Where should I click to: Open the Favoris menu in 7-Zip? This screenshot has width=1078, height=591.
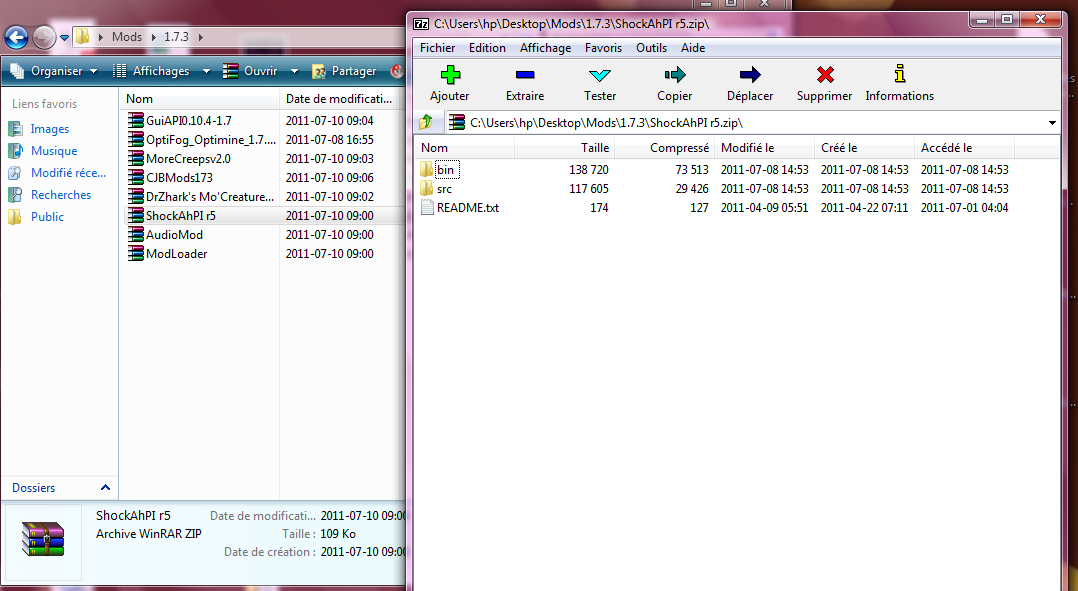(x=603, y=47)
